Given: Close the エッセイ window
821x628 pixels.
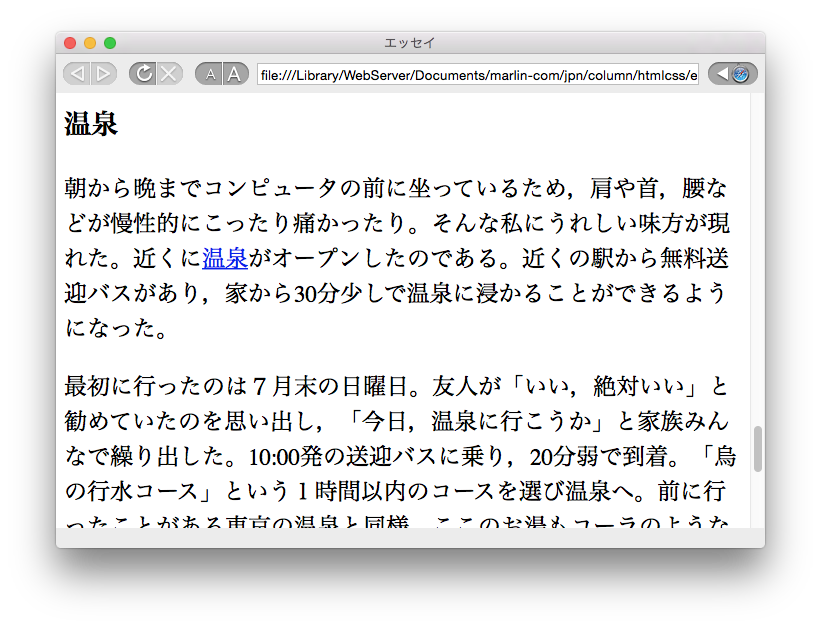Looking at the screenshot, I should [70, 43].
